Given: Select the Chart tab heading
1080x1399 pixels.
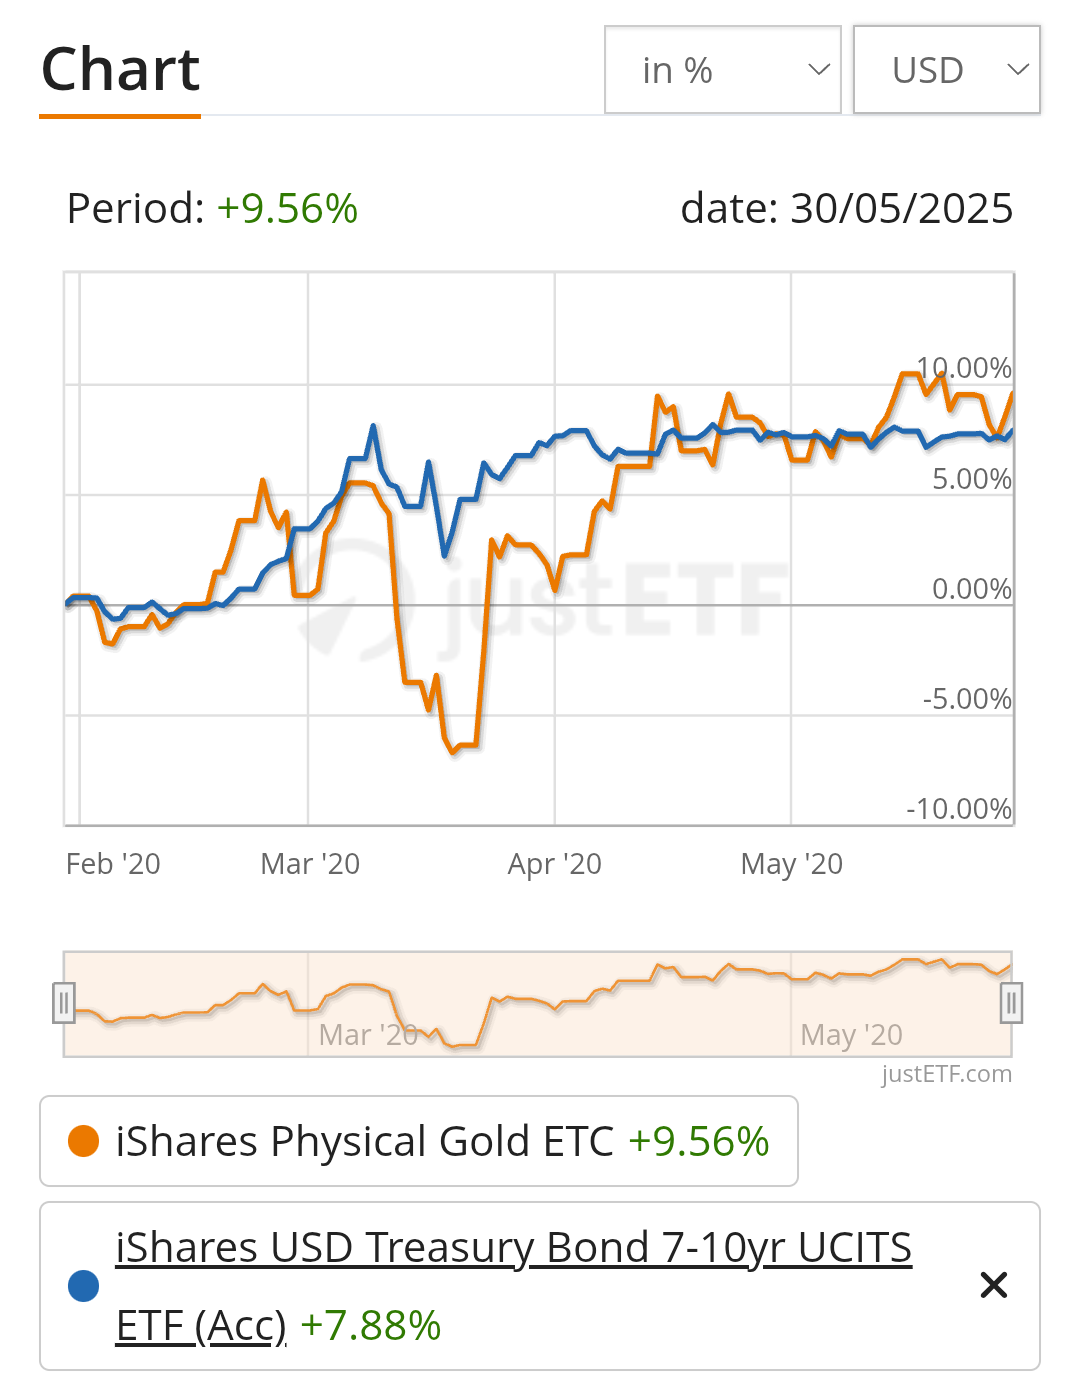Looking at the screenshot, I should coord(120,70).
